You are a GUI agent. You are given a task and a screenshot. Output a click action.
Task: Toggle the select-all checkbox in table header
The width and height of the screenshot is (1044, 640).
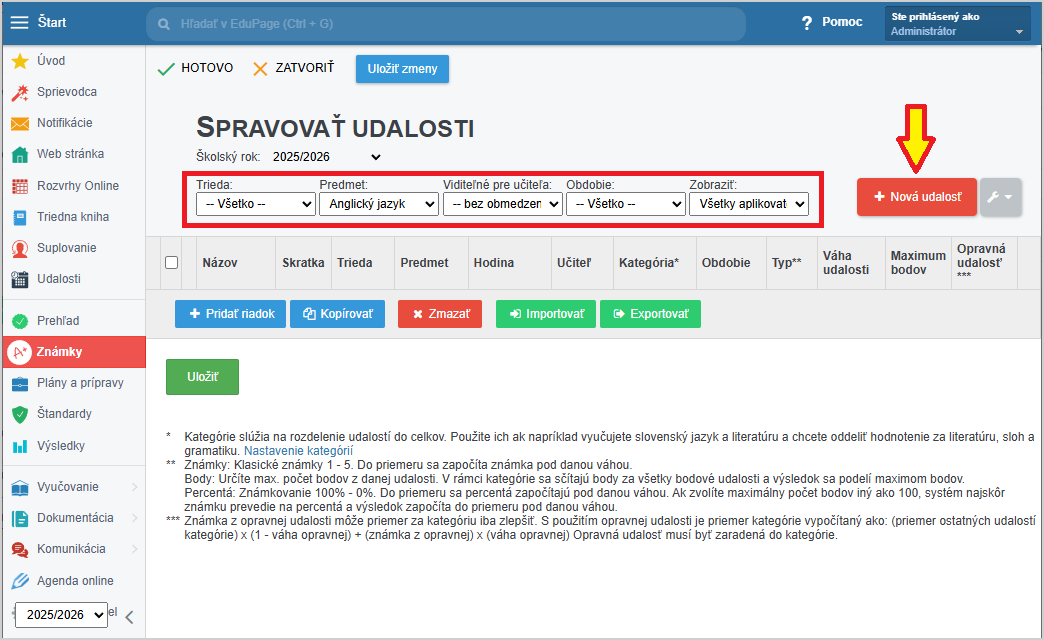click(171, 263)
